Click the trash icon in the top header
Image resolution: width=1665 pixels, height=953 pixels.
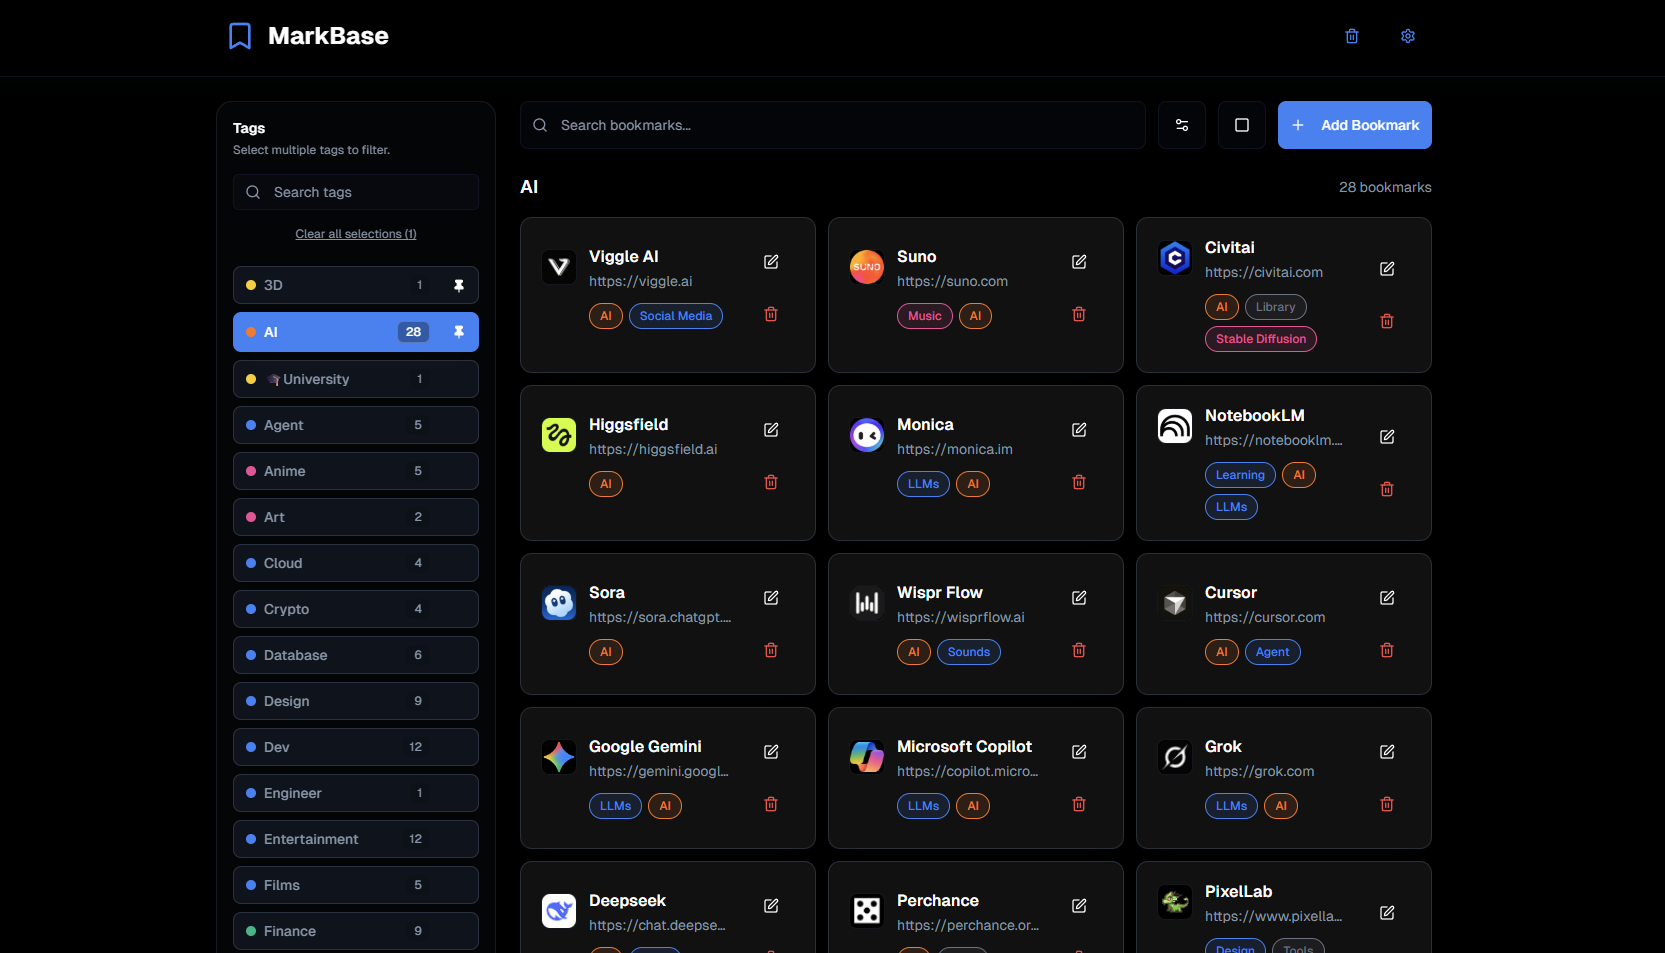click(1352, 36)
